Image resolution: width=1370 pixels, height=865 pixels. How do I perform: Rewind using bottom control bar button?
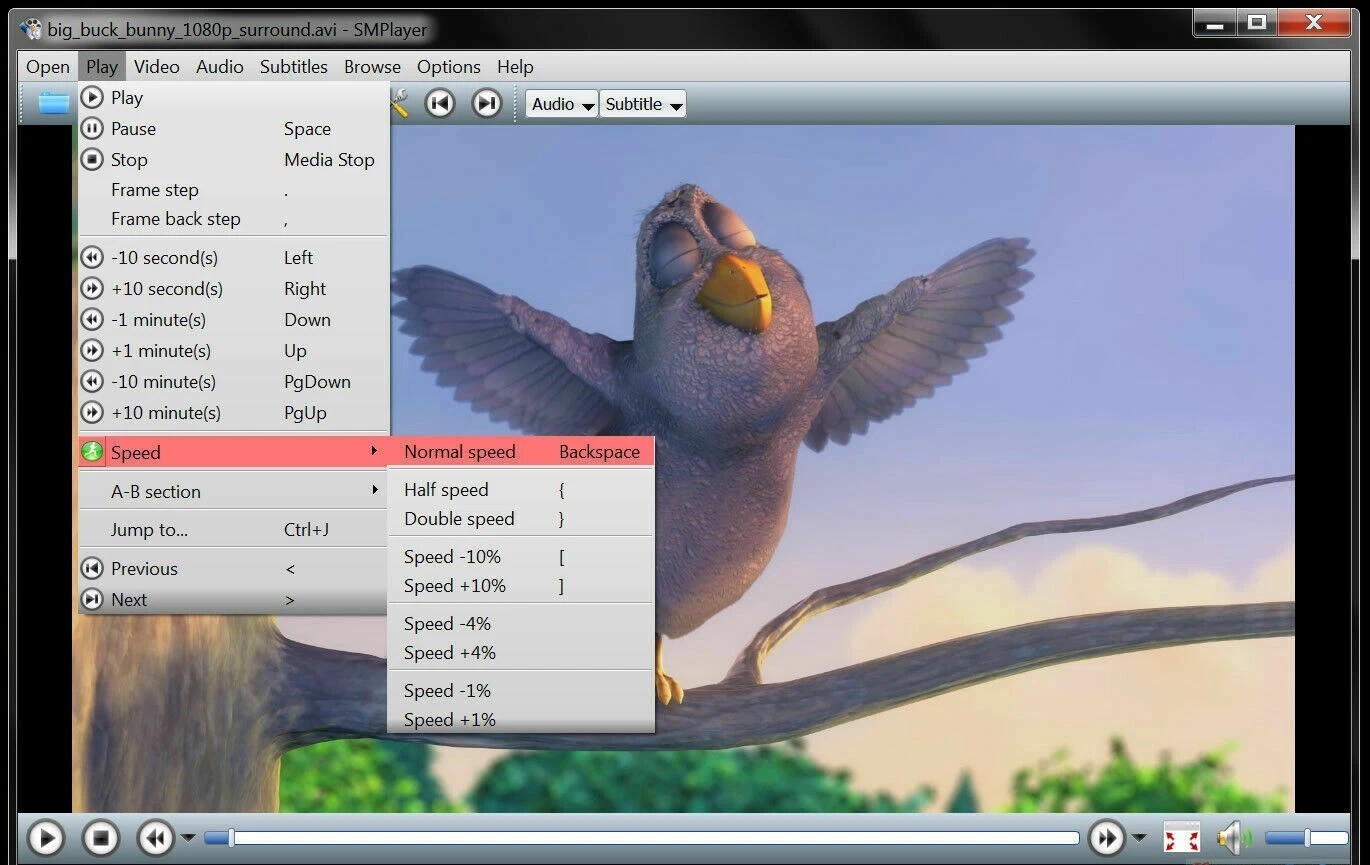(156, 838)
